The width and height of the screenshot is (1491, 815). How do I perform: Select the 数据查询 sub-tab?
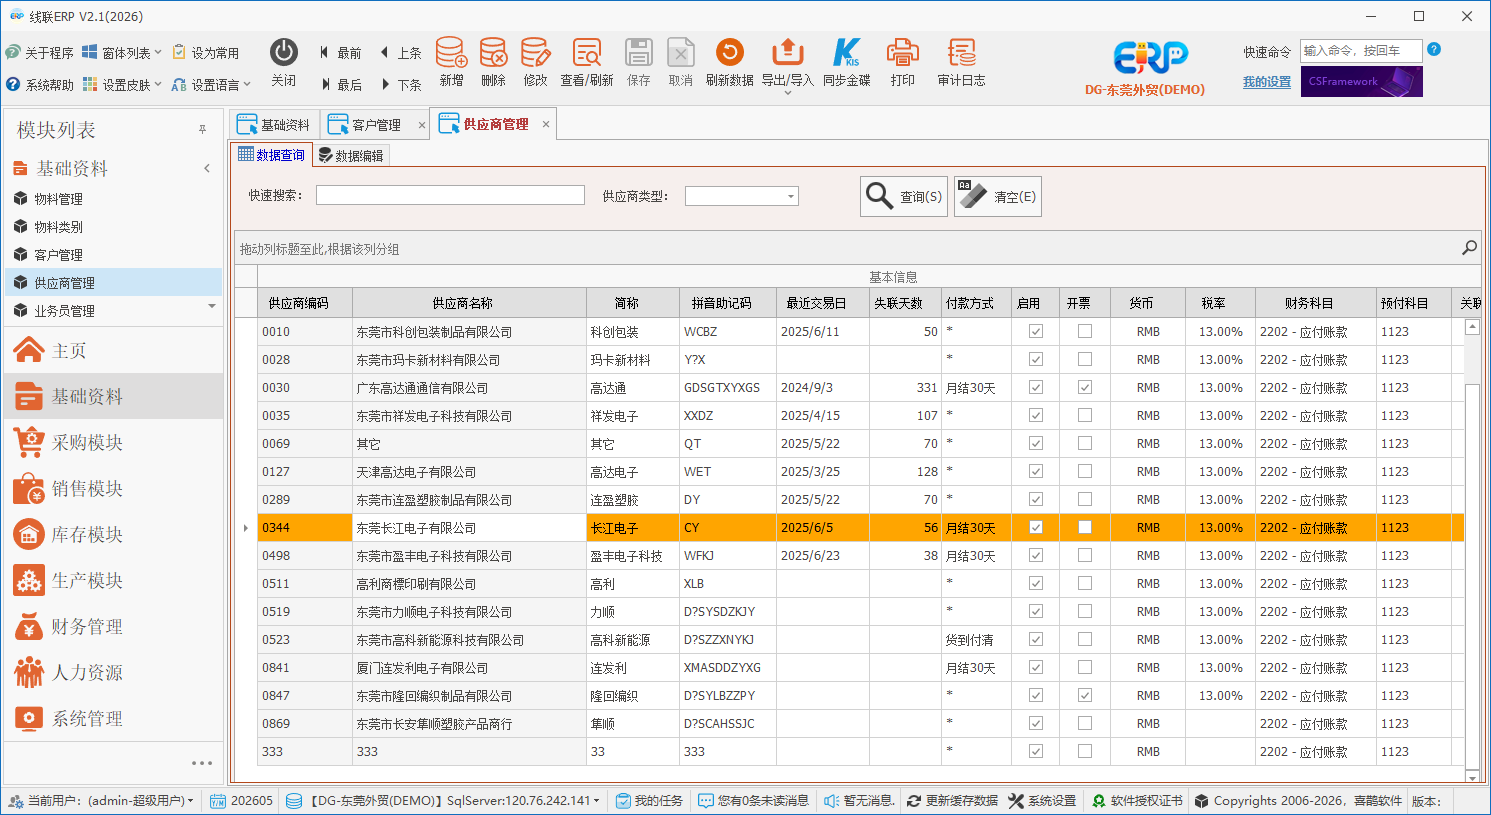pyautogui.click(x=272, y=155)
